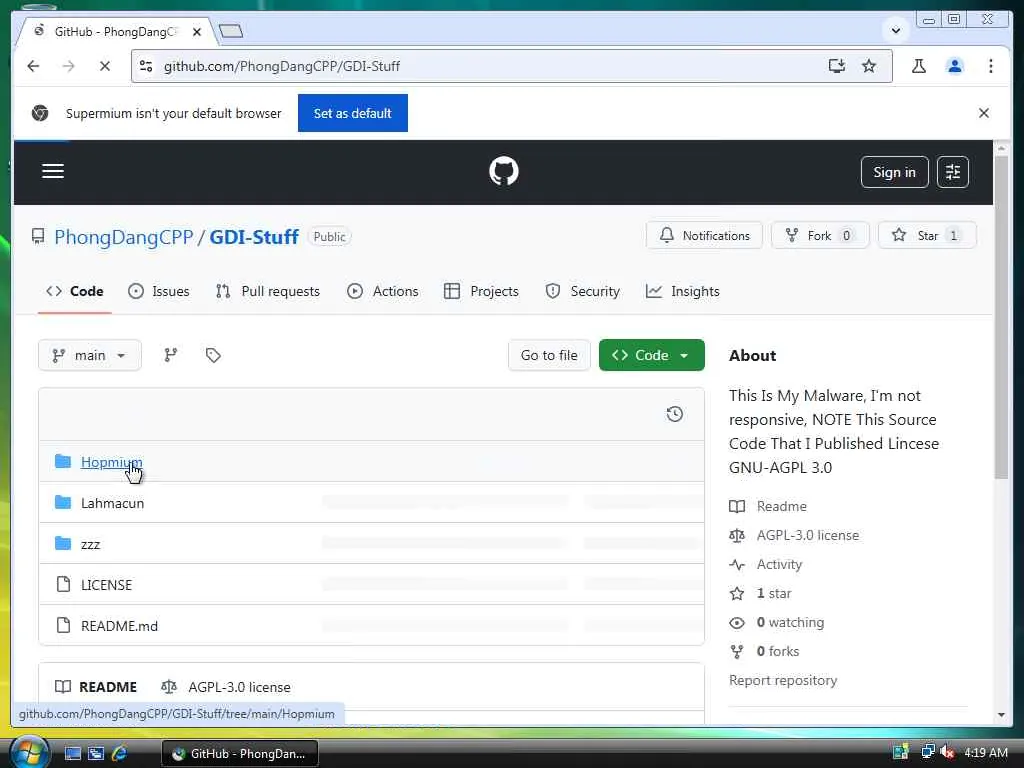The width and height of the screenshot is (1024, 768).
Task: Click the GitHub taskbar window button
Action: point(240,754)
